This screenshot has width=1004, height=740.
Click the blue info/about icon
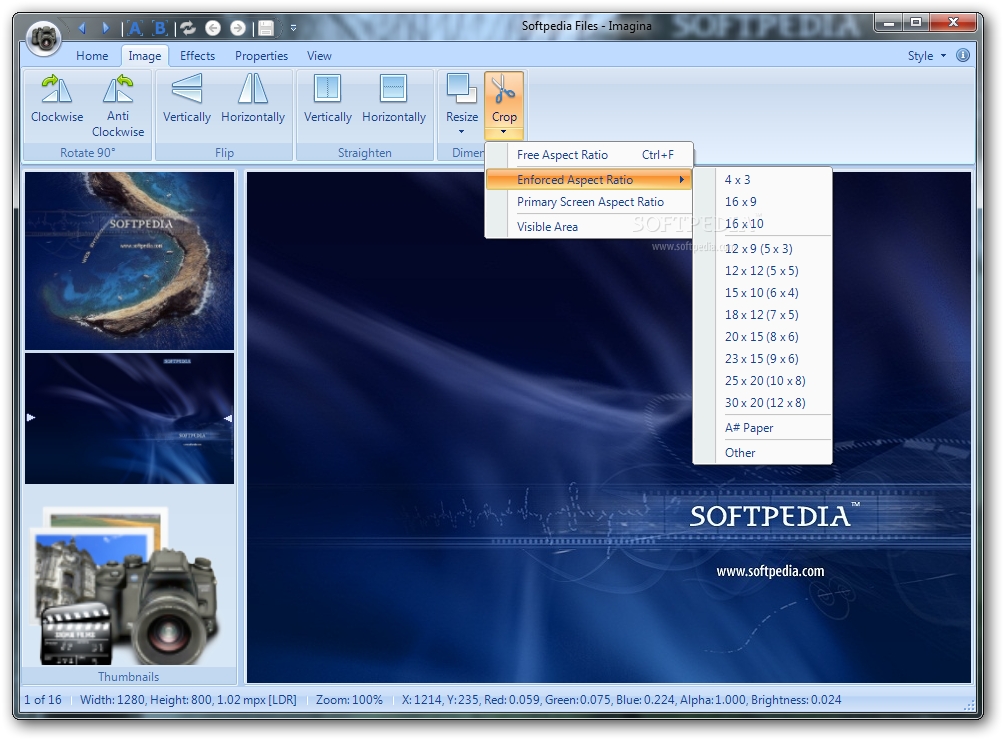(962, 55)
